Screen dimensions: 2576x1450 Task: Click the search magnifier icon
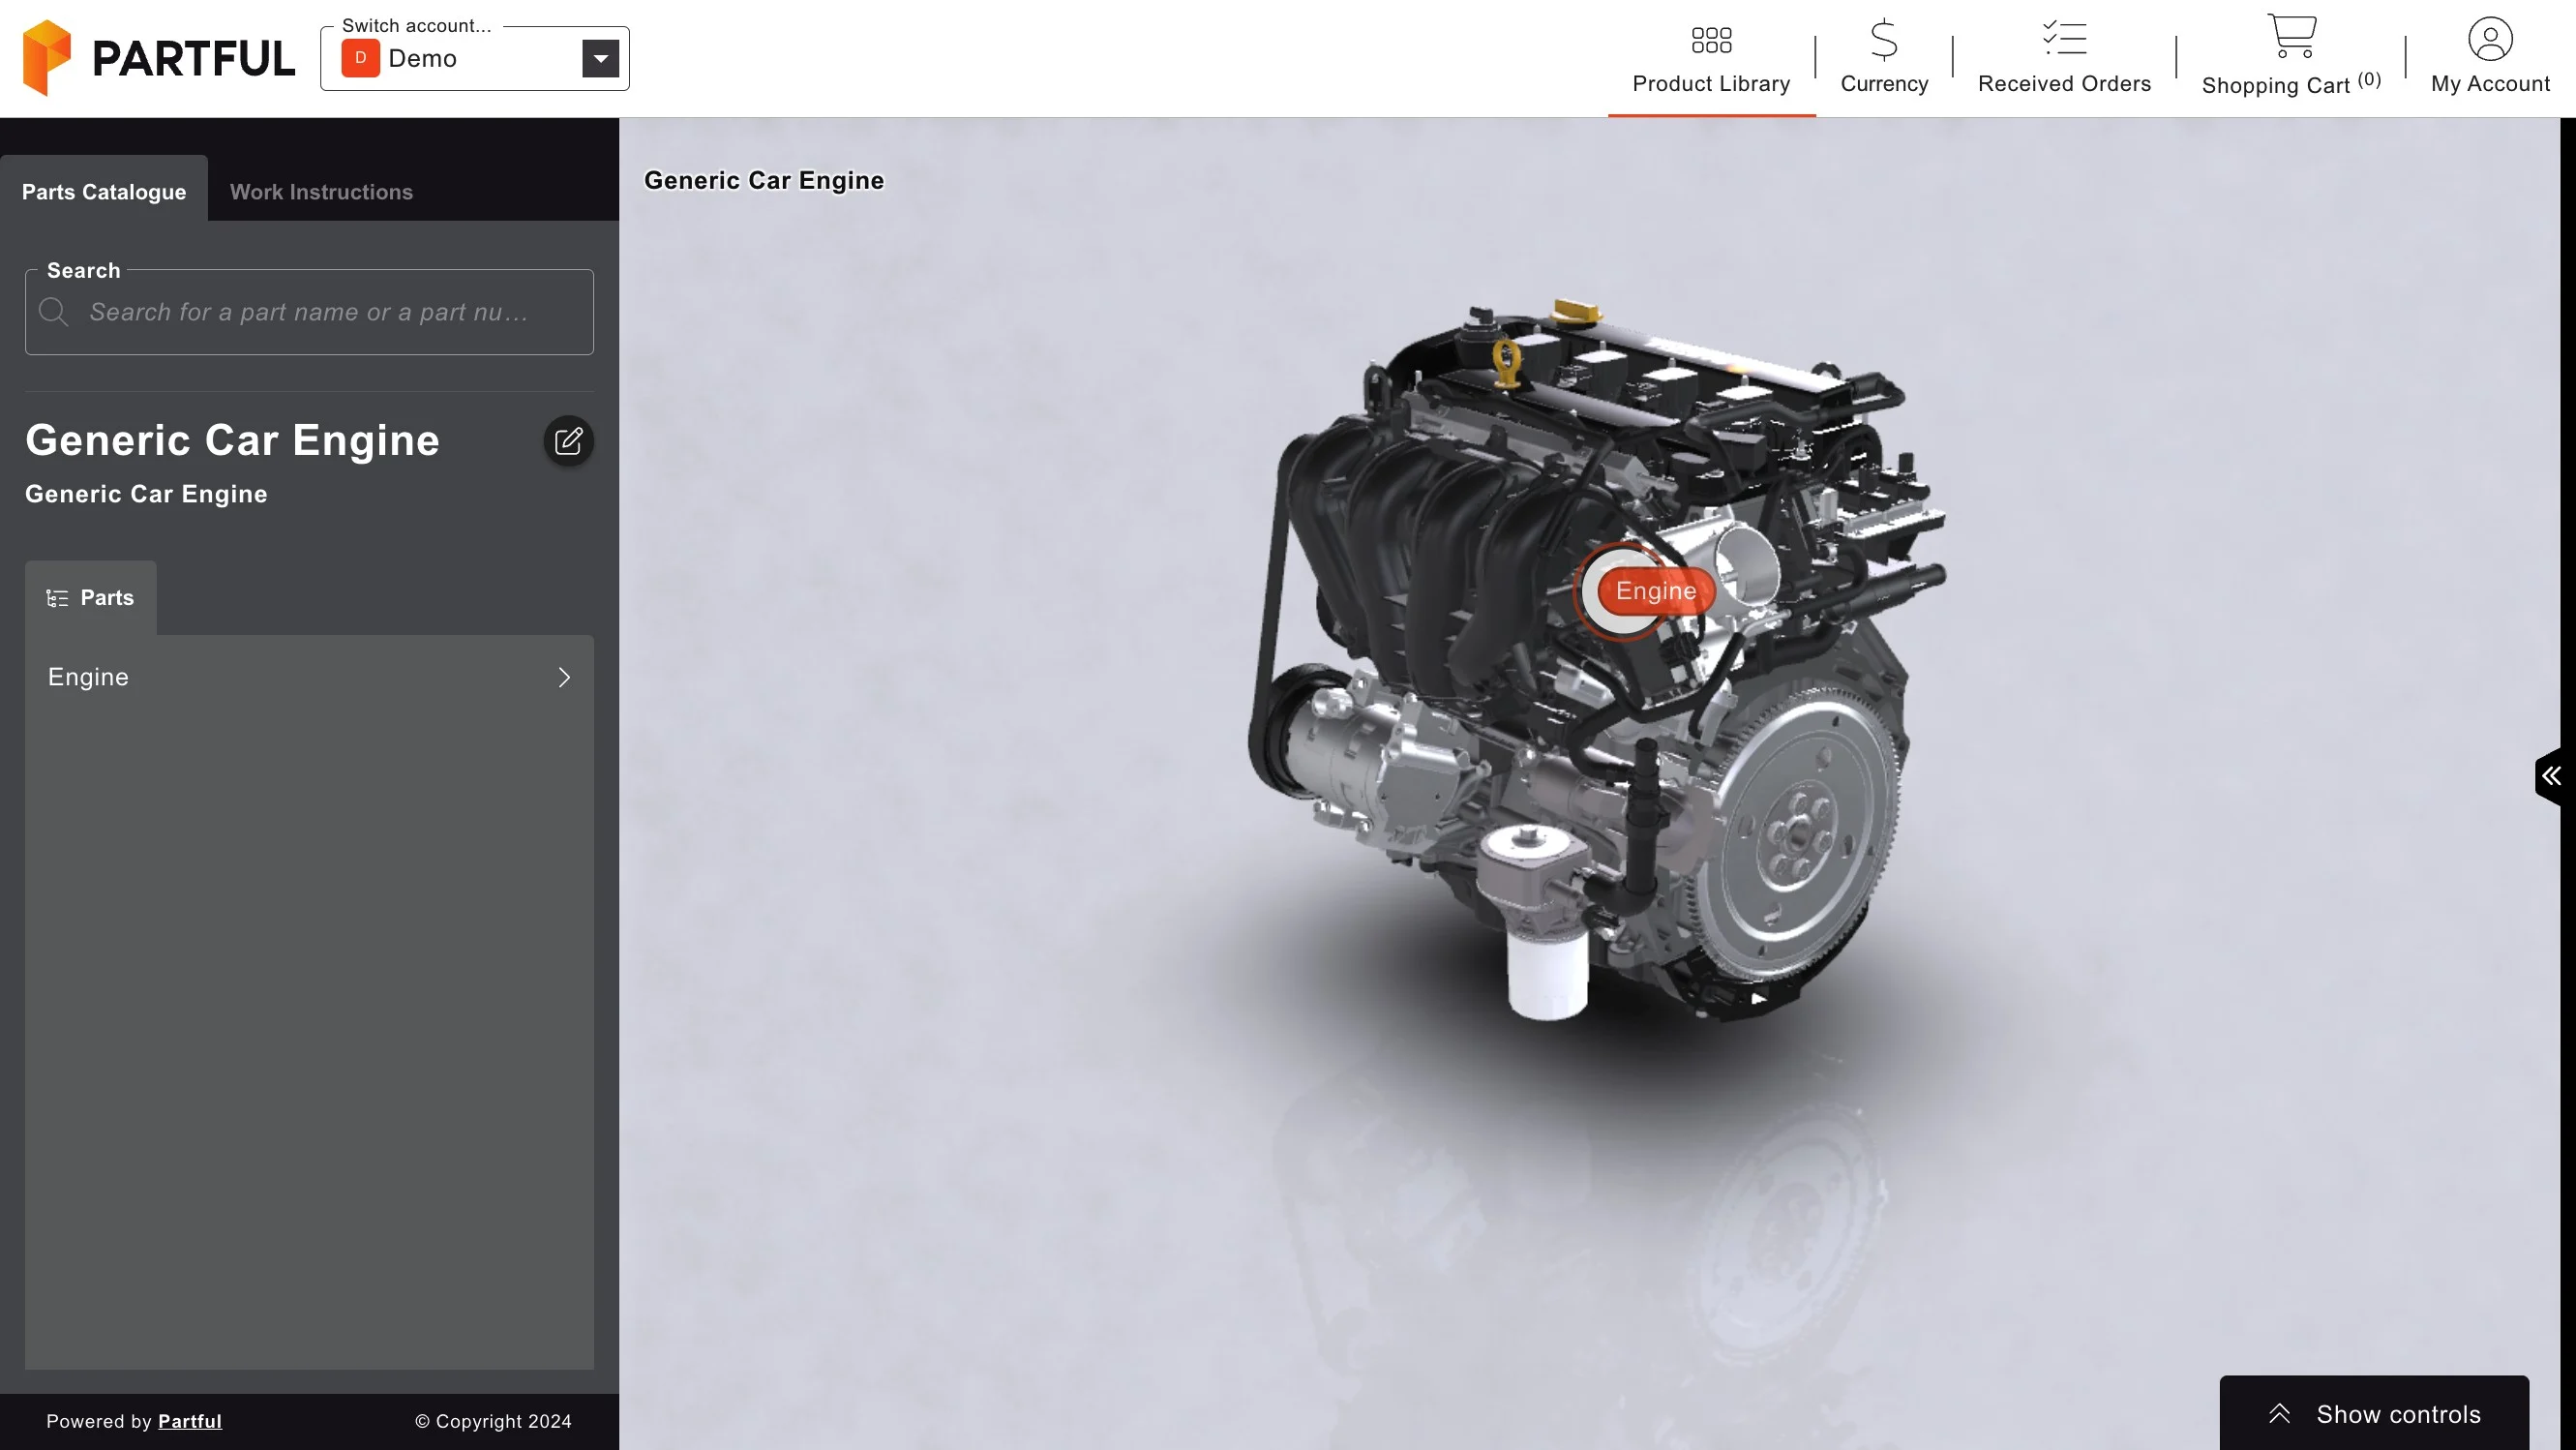point(53,312)
